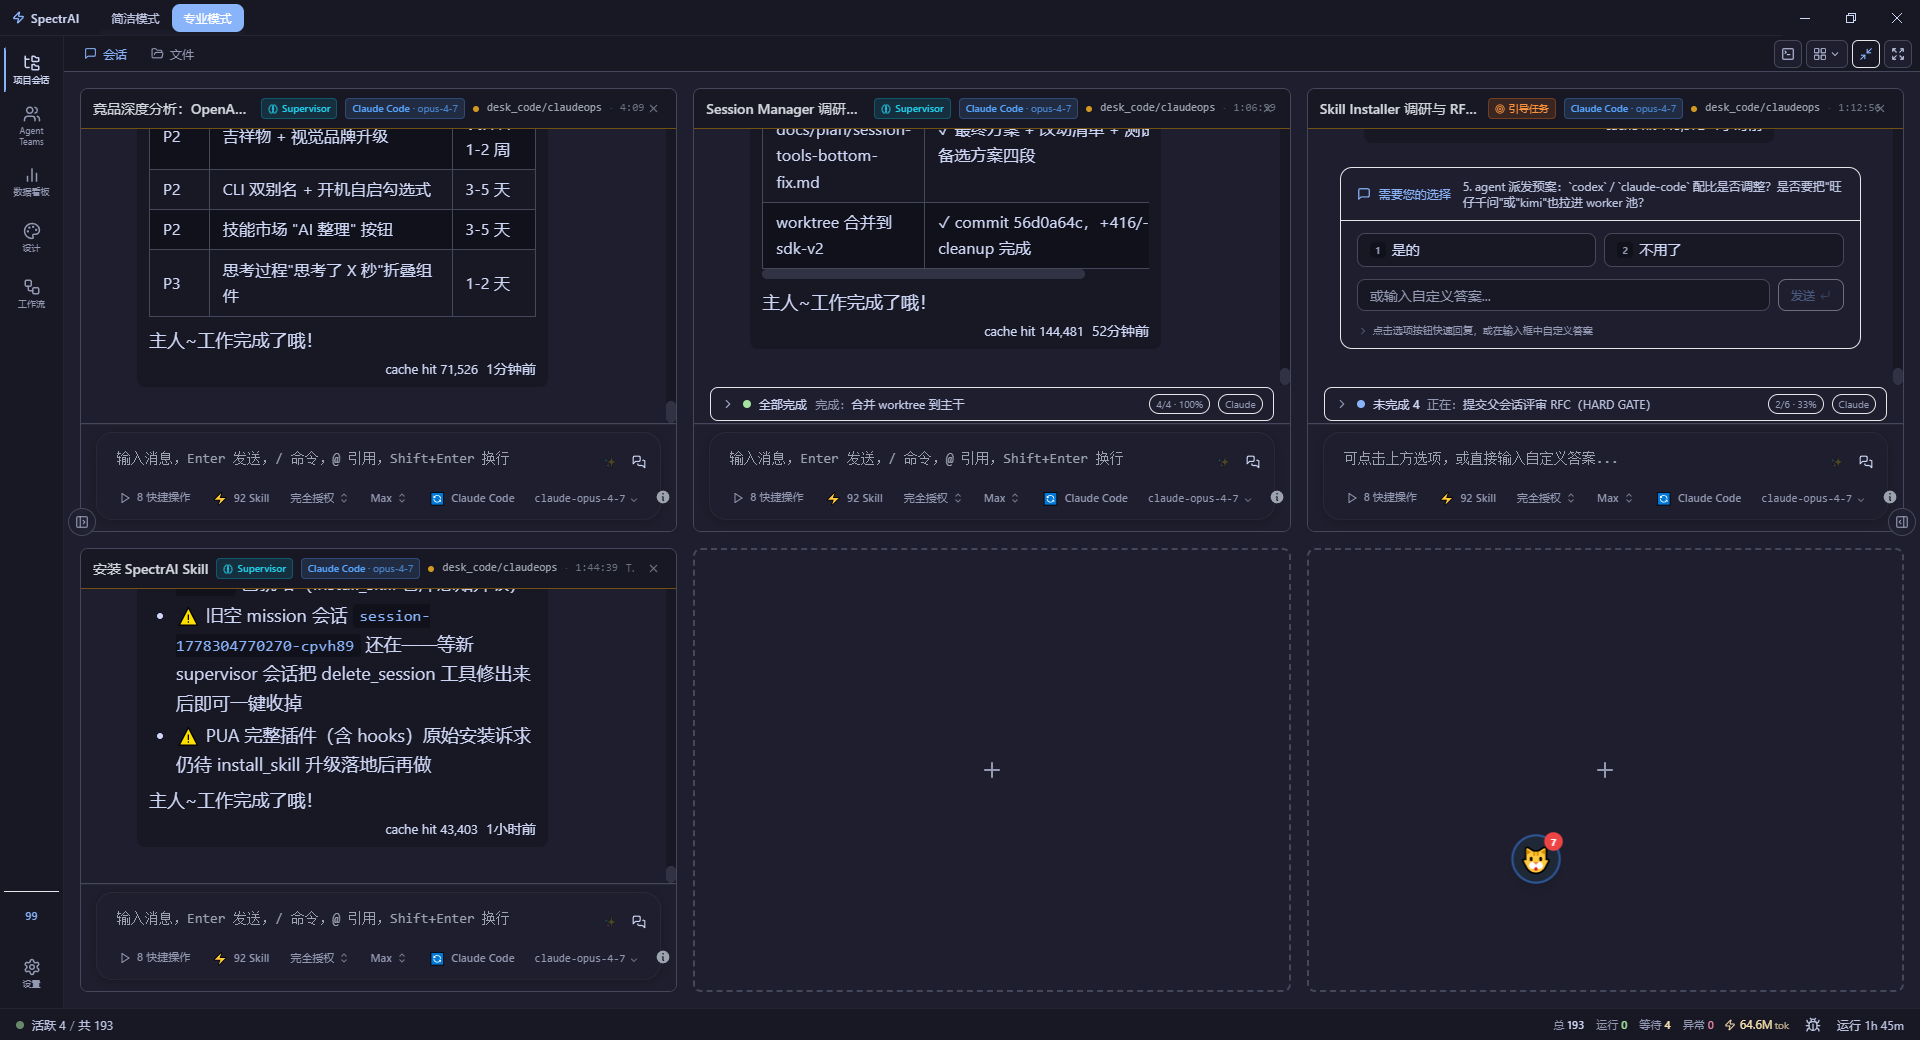Open the grid layout dropdown in the top-right toolbar
1920x1040 pixels.
point(1826,54)
